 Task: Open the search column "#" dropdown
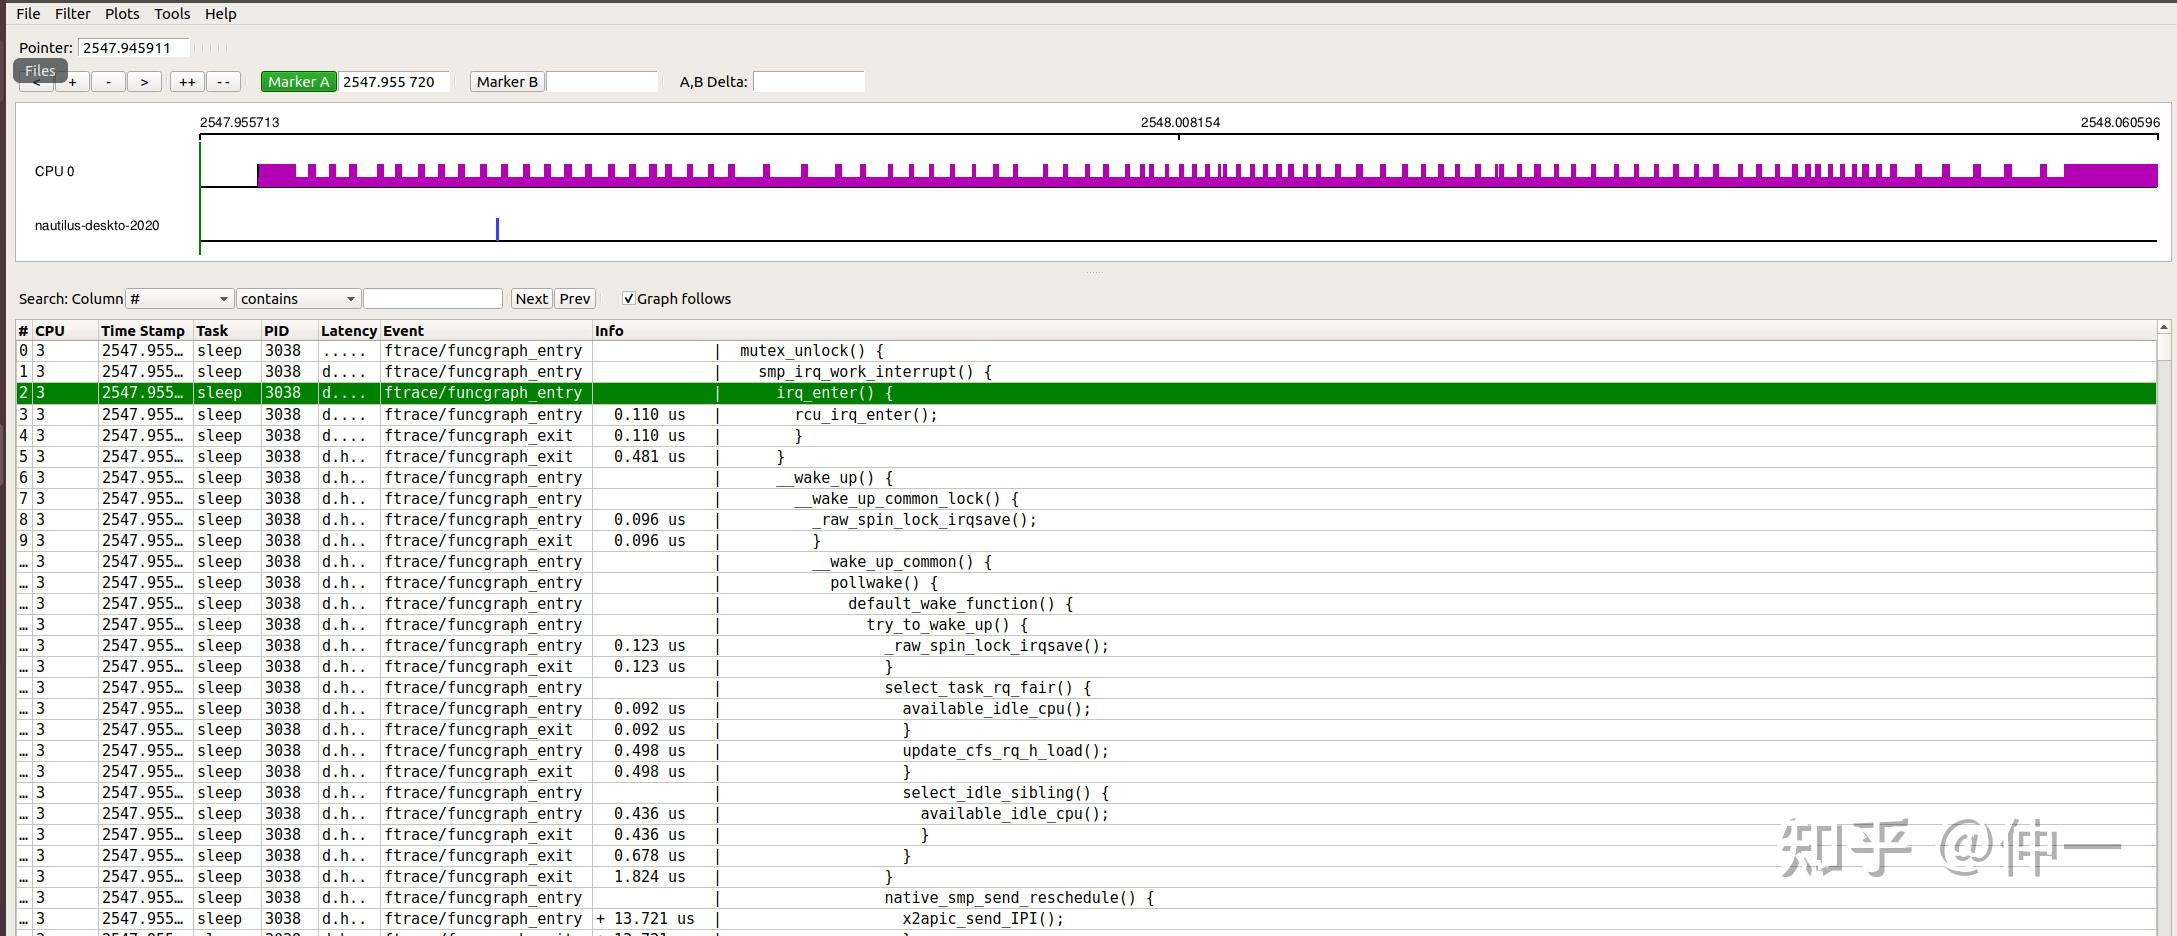pyautogui.click(x=179, y=299)
